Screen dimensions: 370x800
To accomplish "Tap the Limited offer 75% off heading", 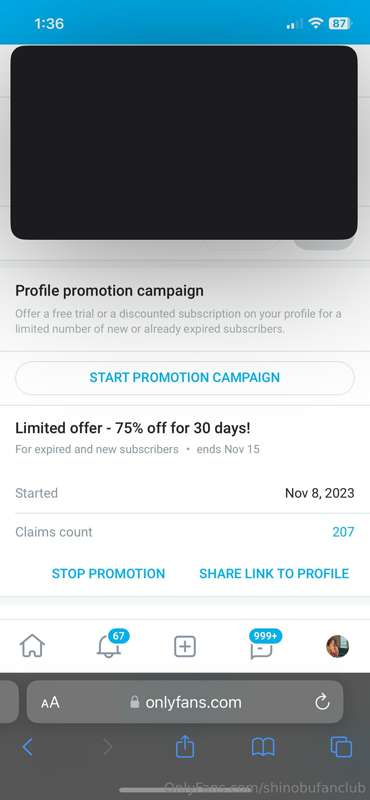I will [133, 428].
